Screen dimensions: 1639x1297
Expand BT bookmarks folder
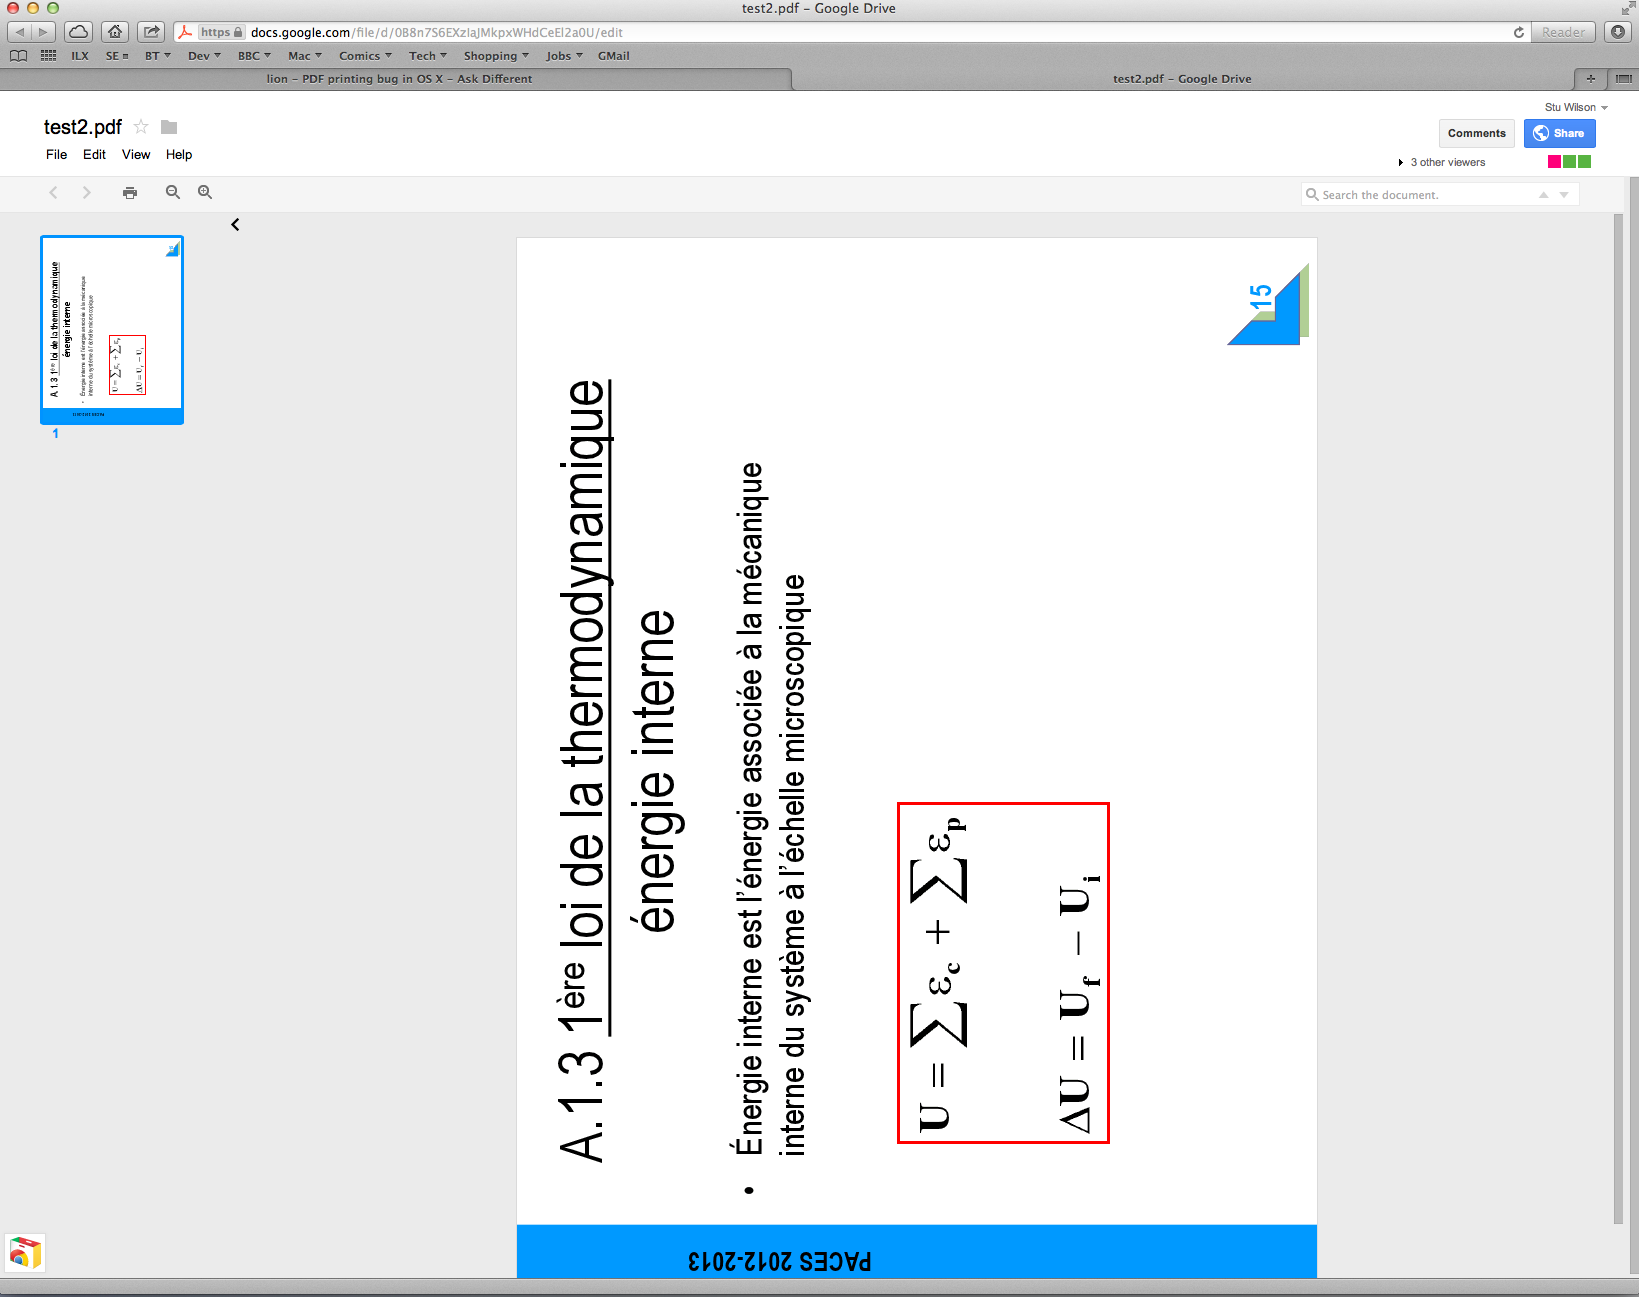tap(158, 56)
